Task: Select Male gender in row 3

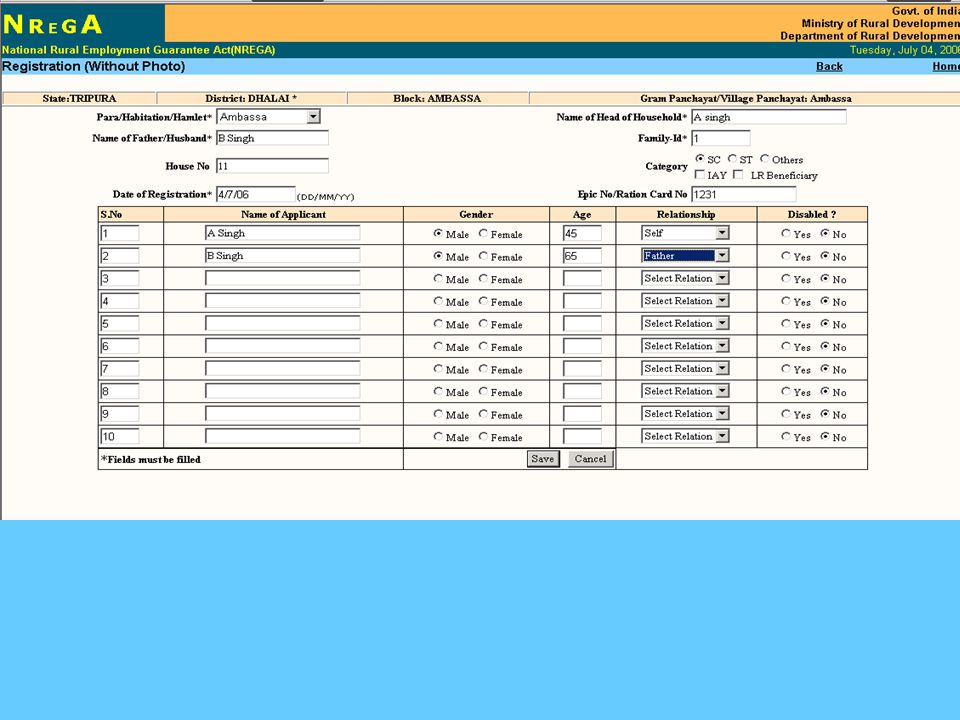Action: point(438,279)
